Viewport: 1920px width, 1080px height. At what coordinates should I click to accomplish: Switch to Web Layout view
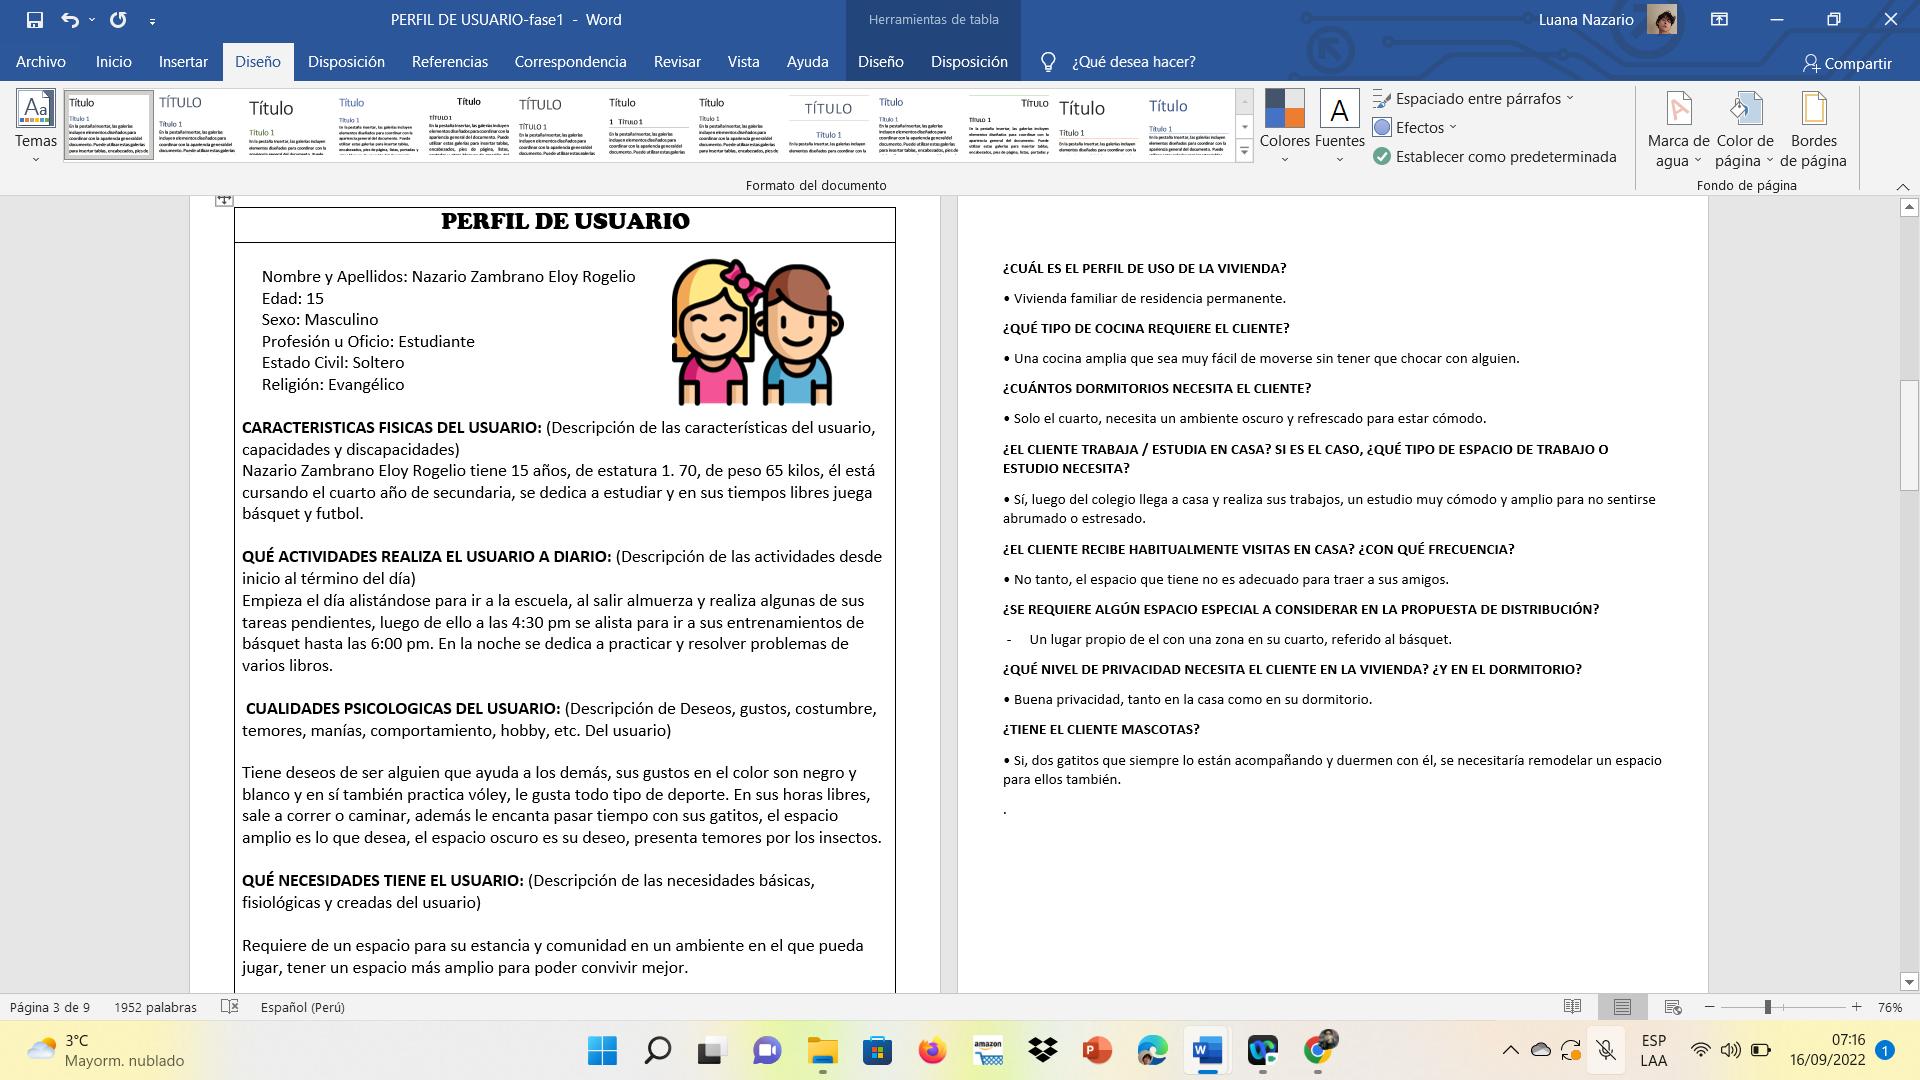coord(1672,1007)
